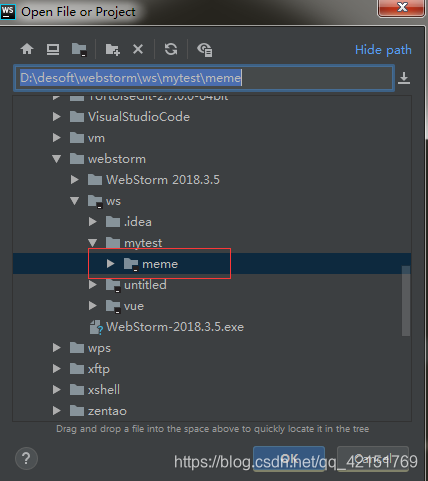This screenshot has height=481, width=428.
Task: Select the 'mytest' folder name
Action: coord(143,243)
